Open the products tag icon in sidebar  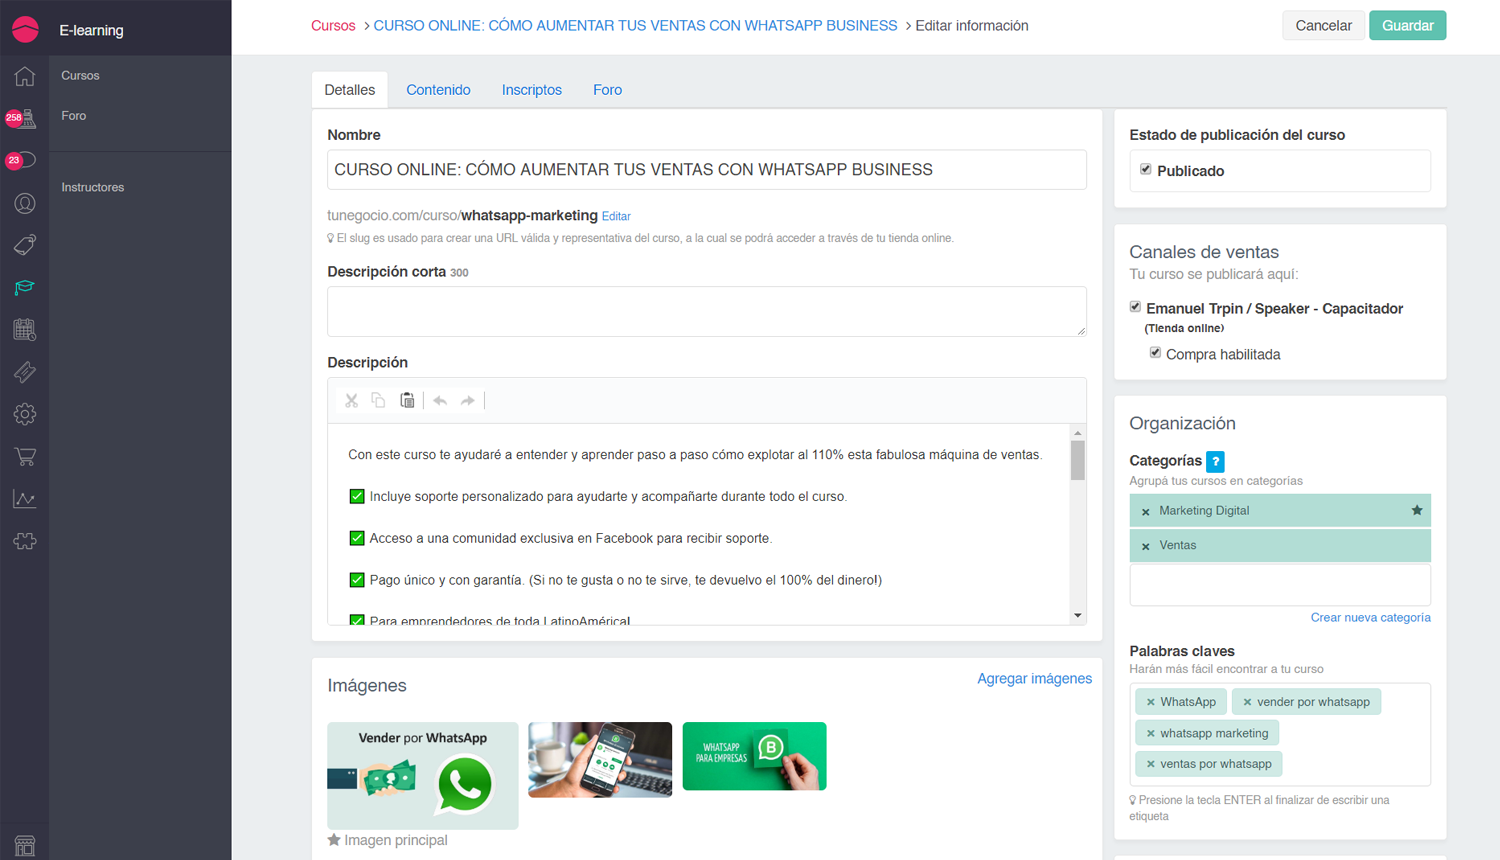pyautogui.click(x=24, y=245)
